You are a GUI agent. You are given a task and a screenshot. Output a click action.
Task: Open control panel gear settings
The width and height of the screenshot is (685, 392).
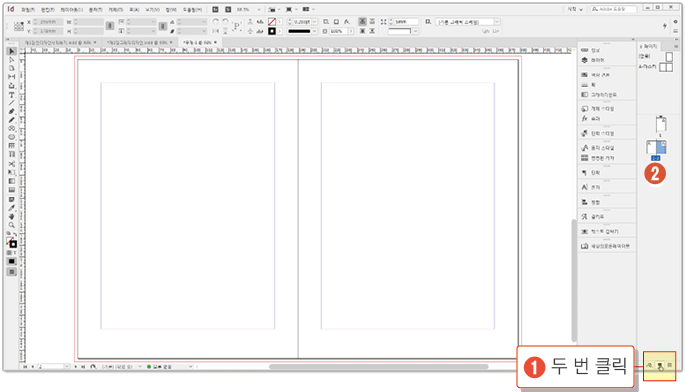675,22
